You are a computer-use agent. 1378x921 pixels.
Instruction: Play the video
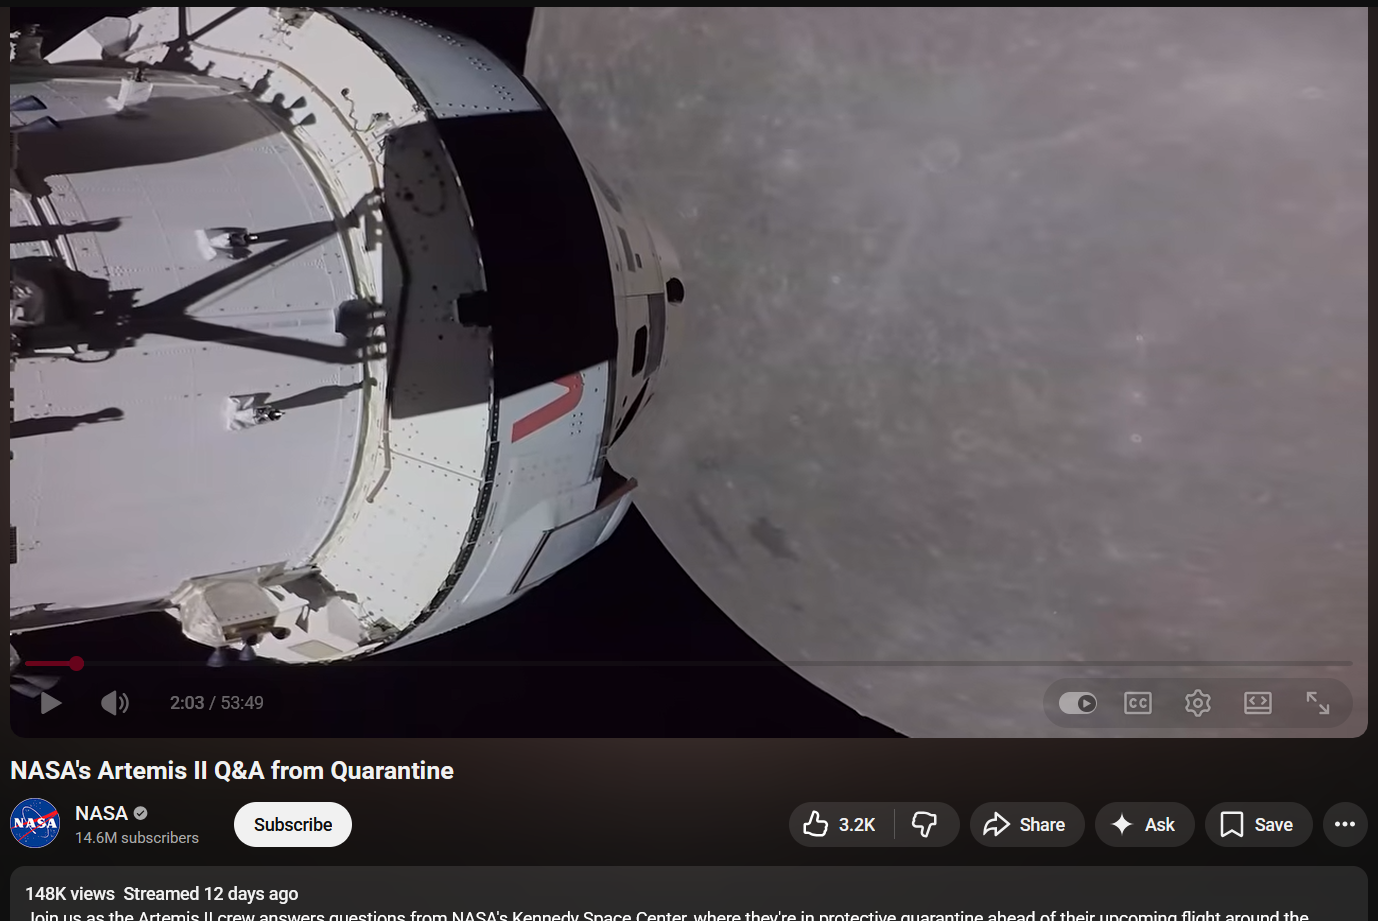[50, 703]
